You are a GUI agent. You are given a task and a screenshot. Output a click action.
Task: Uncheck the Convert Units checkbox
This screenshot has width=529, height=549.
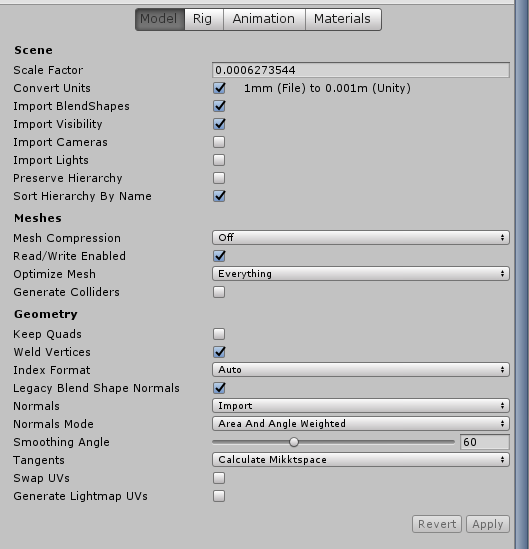pyautogui.click(x=219, y=88)
